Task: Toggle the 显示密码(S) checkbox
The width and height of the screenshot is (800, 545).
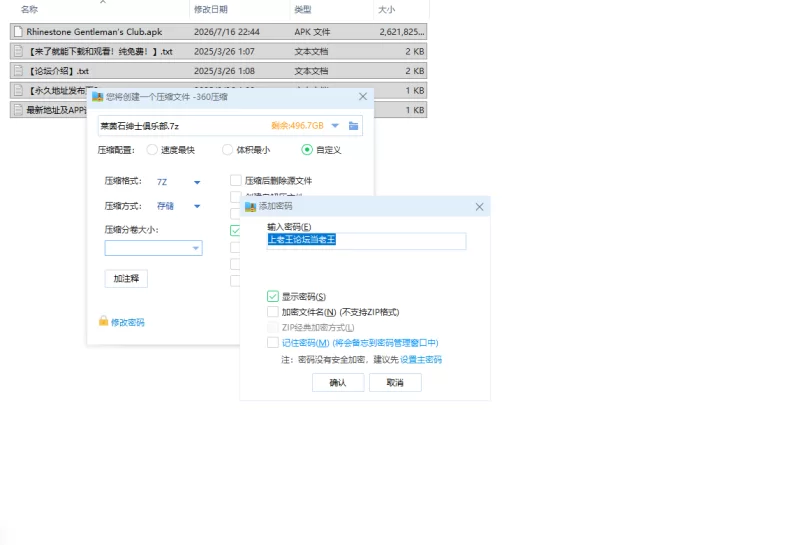Action: click(x=272, y=296)
